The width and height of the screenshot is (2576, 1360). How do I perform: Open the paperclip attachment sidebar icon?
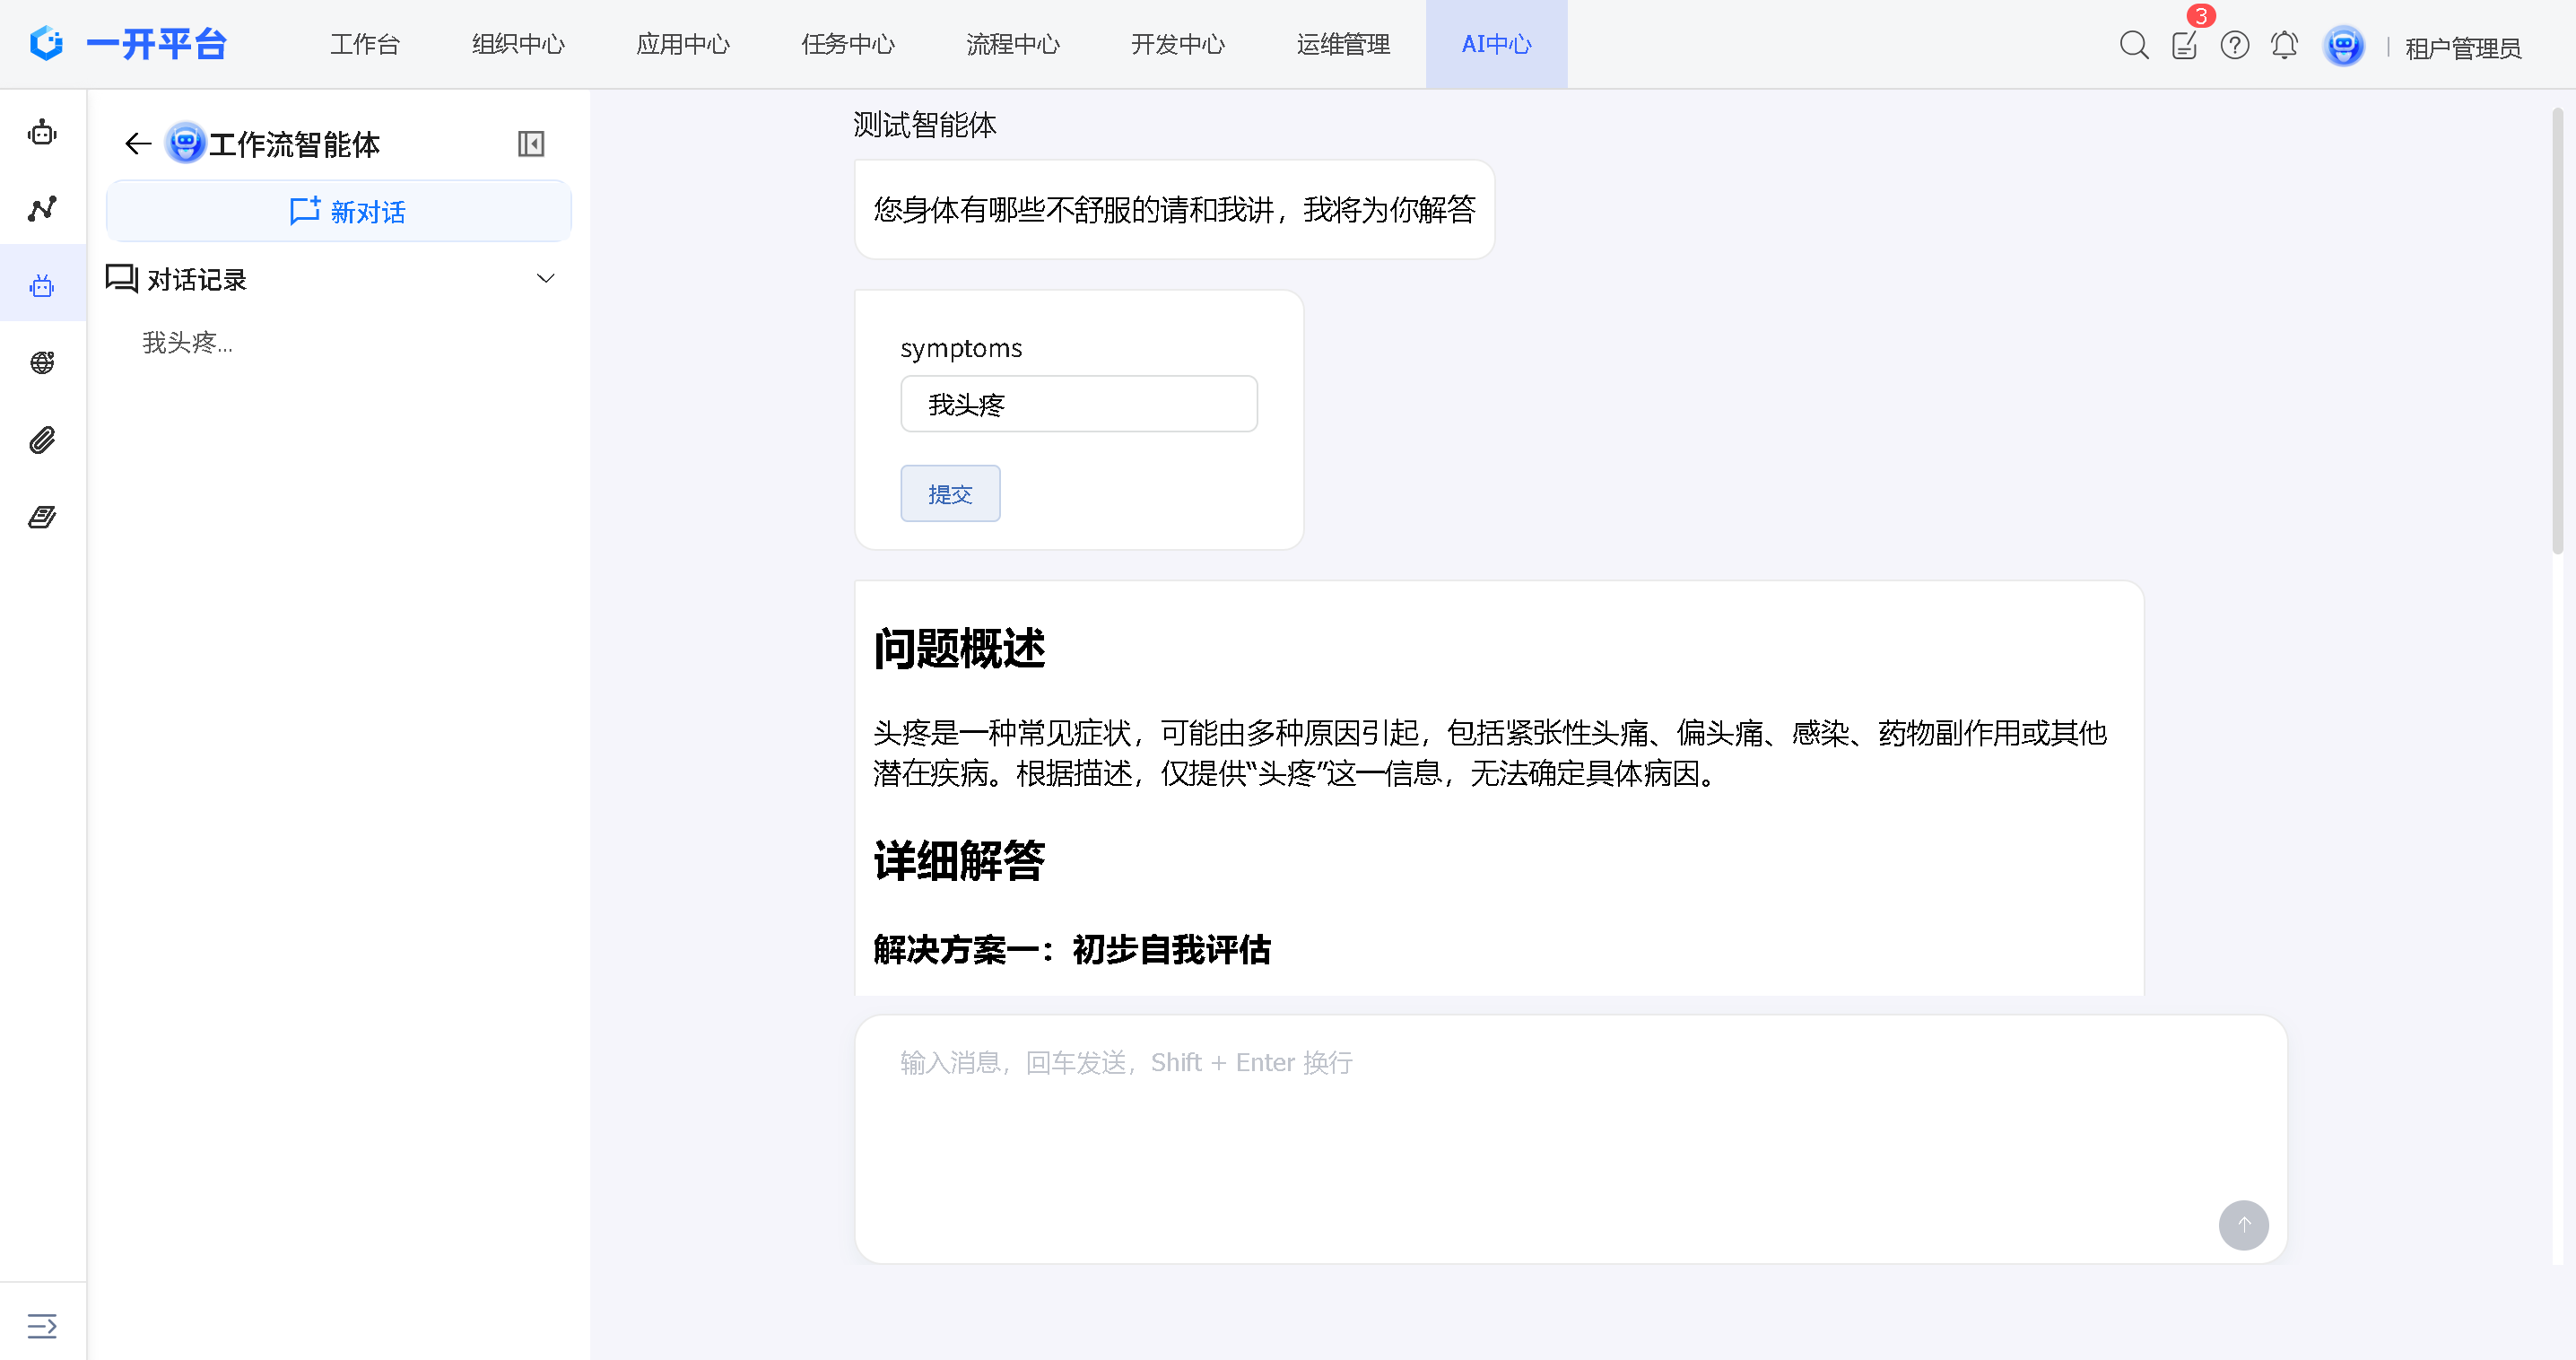click(42, 440)
